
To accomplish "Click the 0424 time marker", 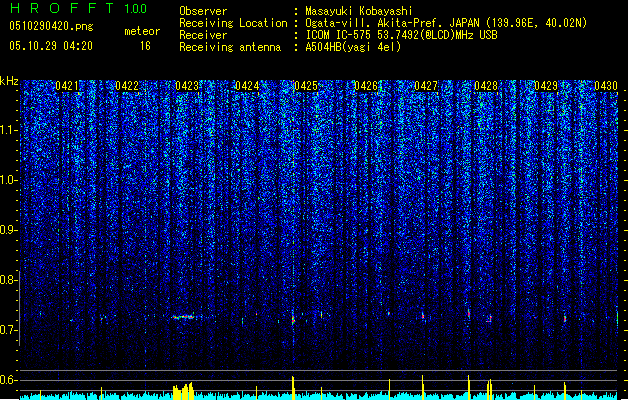I will tap(247, 86).
